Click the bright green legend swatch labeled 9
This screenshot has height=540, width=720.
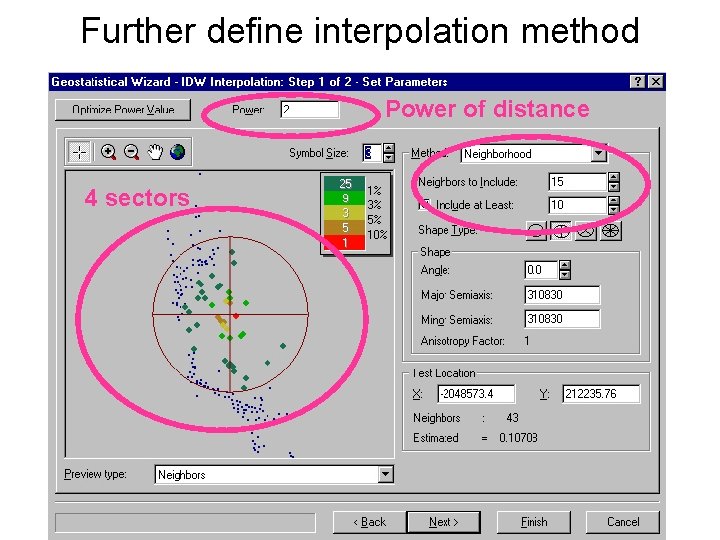click(x=344, y=198)
